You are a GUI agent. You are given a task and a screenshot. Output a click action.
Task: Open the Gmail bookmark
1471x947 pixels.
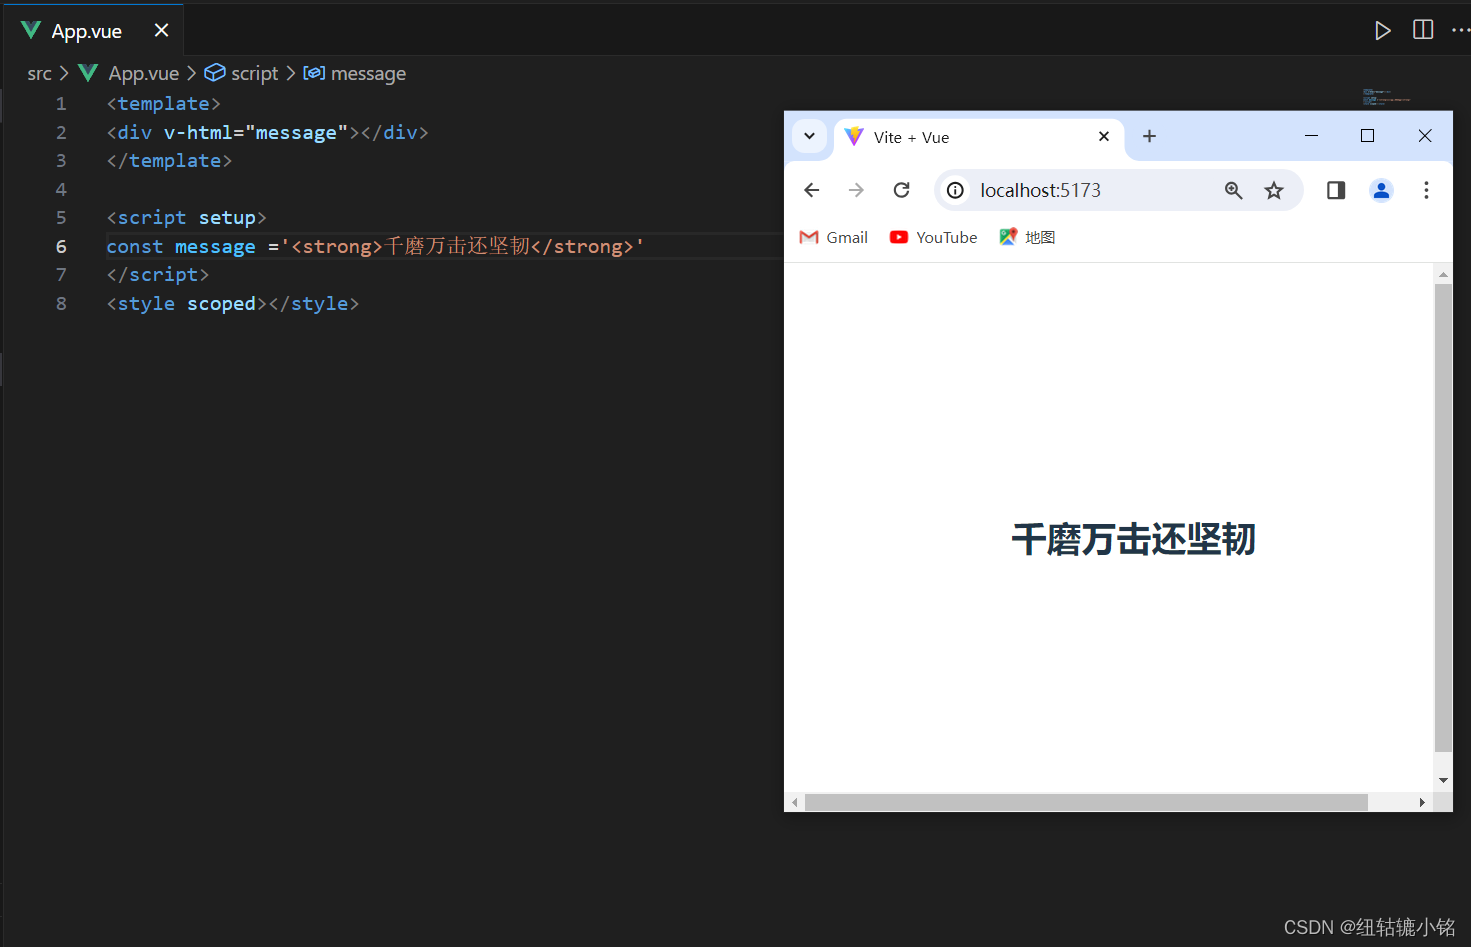[x=833, y=237]
